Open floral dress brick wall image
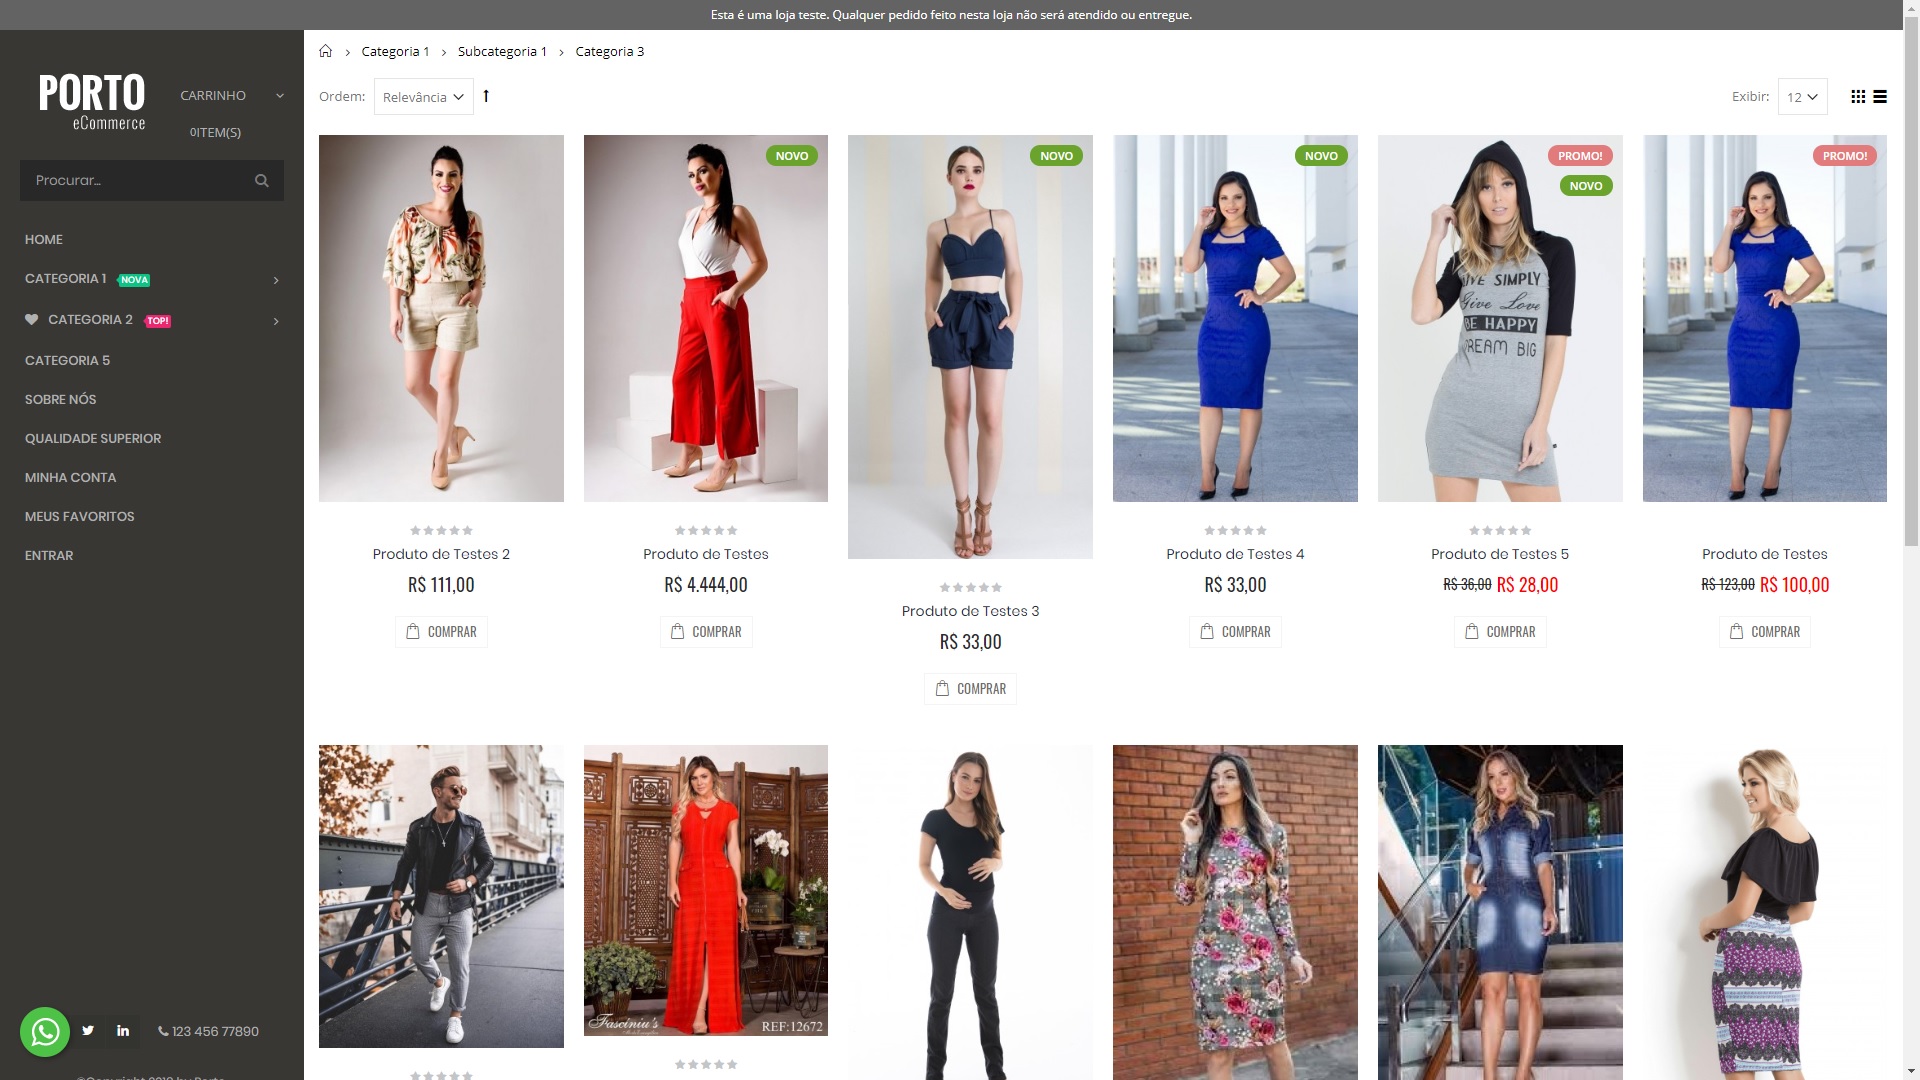This screenshot has width=1920, height=1080. (x=1235, y=912)
